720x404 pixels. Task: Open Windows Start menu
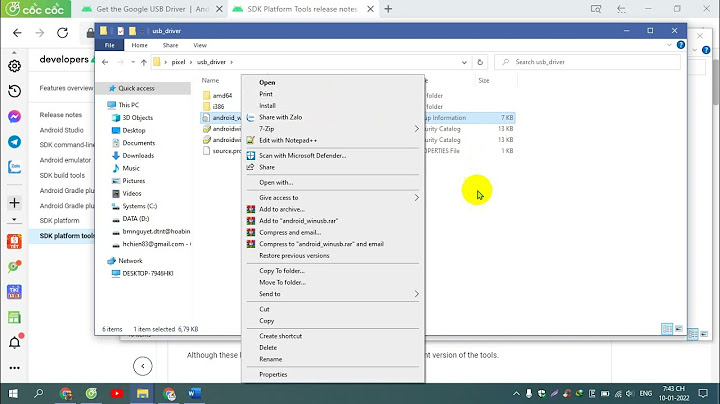(x=13, y=393)
